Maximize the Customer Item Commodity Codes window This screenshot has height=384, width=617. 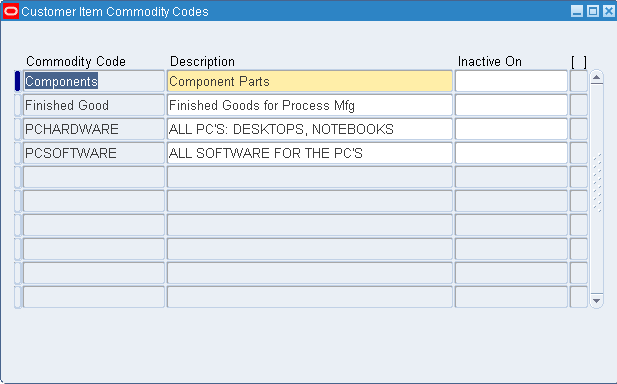click(x=593, y=11)
